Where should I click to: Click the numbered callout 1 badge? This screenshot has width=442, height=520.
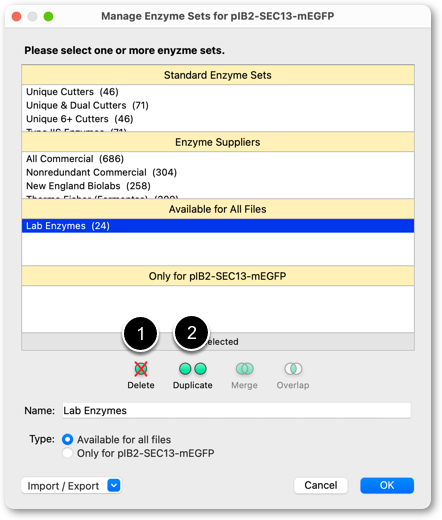tap(140, 334)
